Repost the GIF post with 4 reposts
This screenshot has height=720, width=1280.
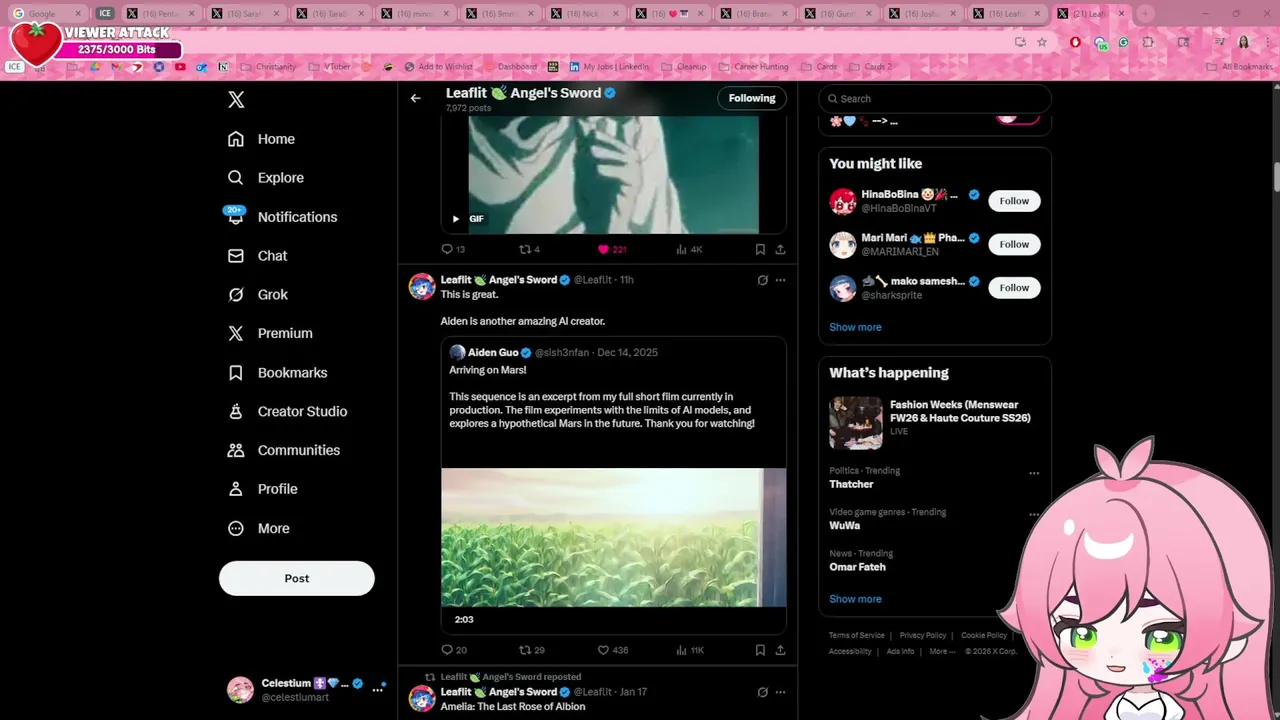[530, 249]
